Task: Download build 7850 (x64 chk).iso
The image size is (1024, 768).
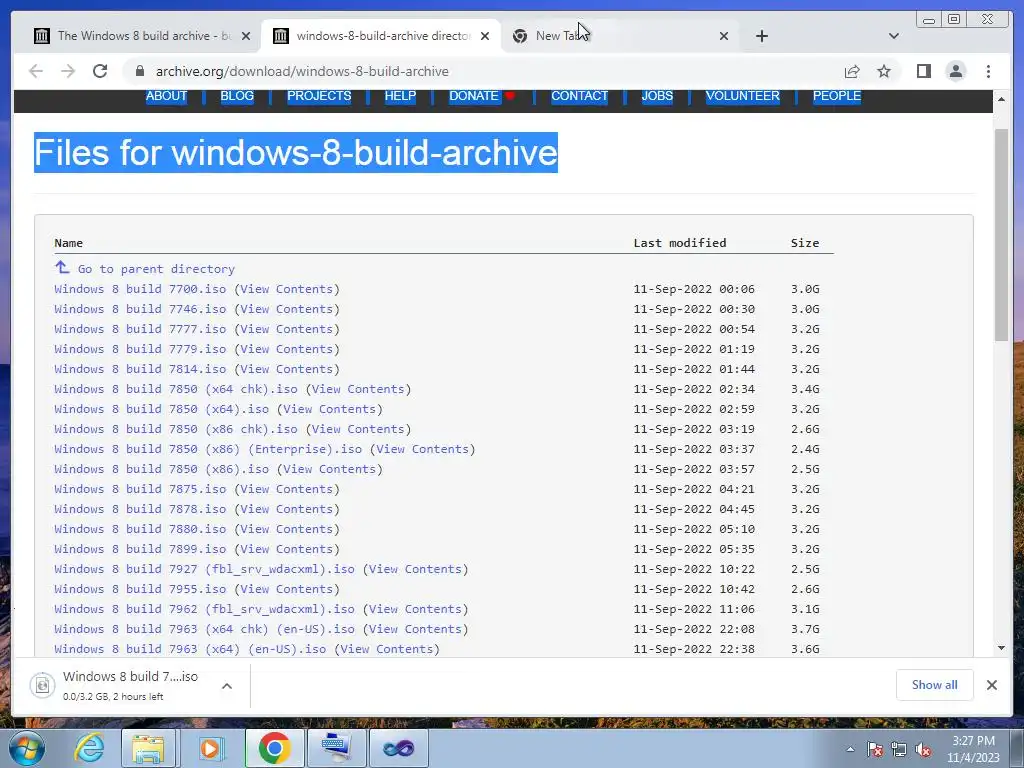Action: [176, 389]
